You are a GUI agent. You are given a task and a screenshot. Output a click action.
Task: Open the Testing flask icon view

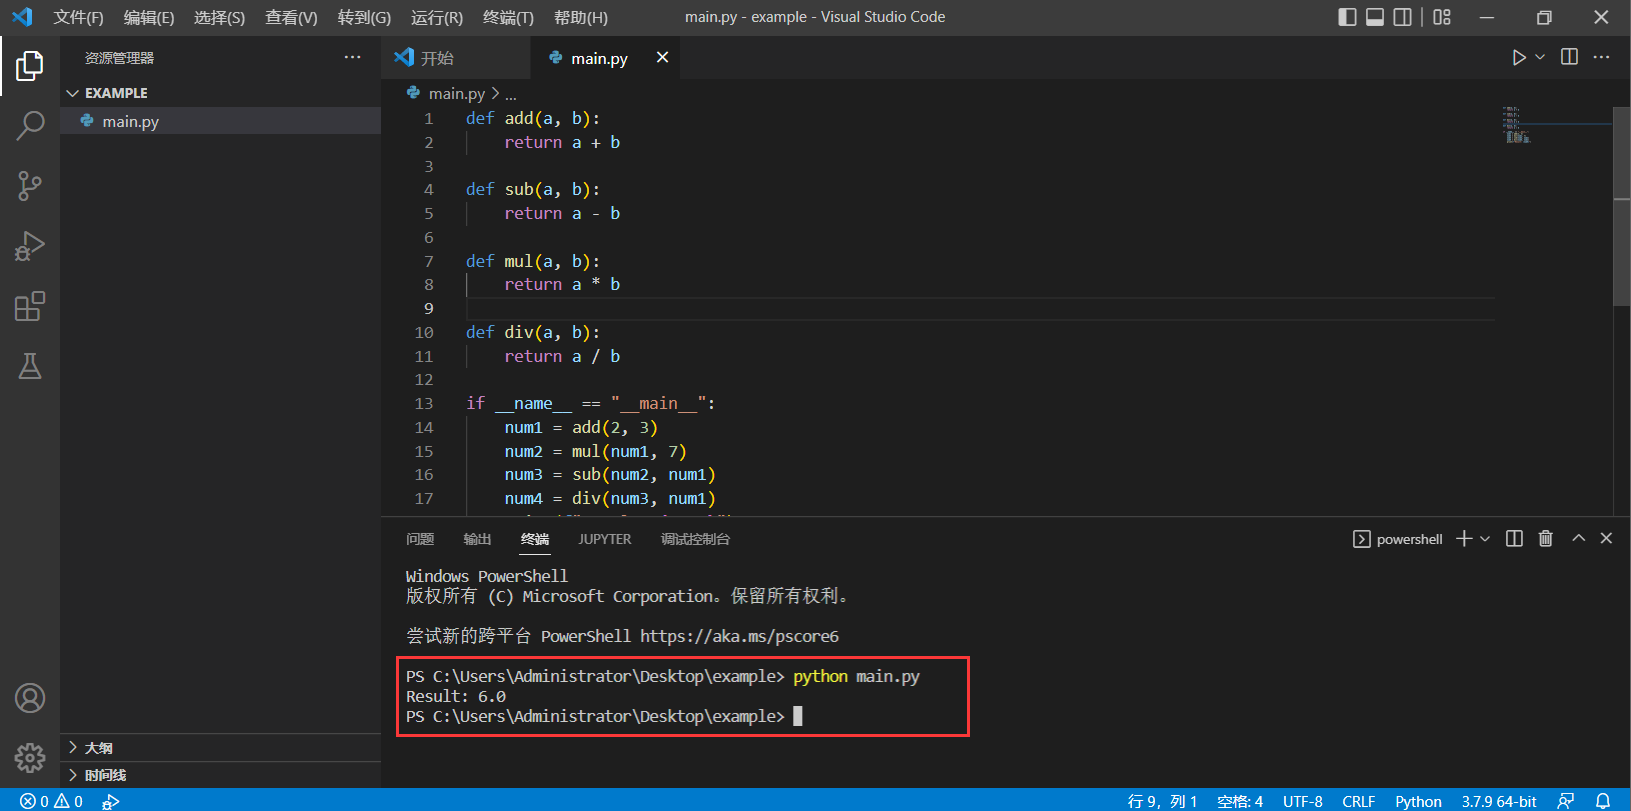30,366
